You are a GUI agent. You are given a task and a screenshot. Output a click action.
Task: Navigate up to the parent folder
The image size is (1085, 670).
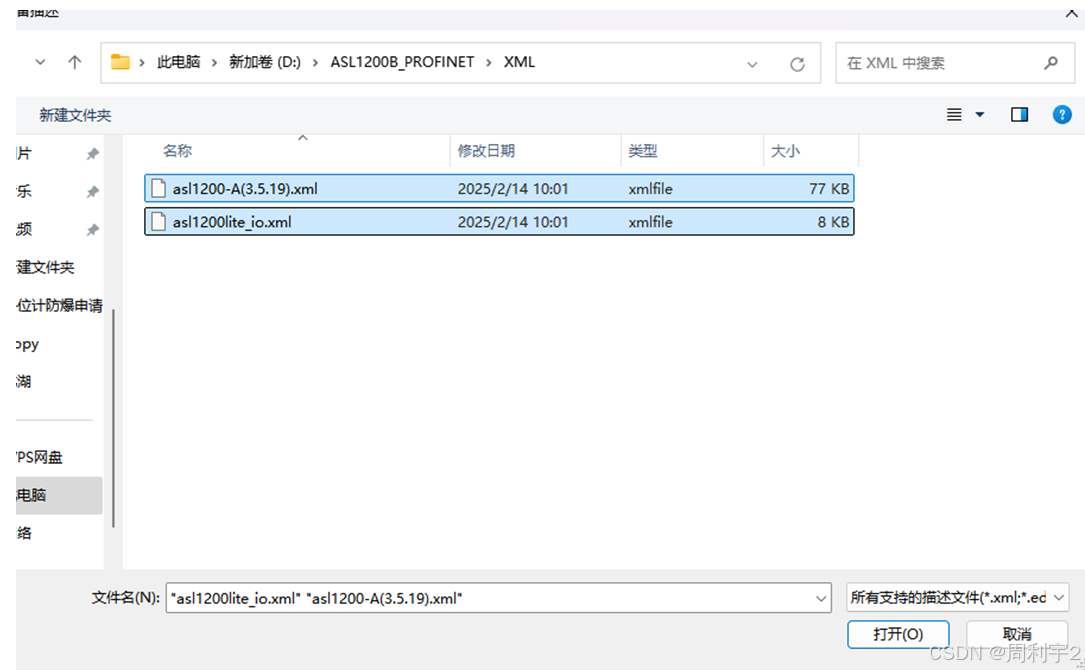(75, 62)
